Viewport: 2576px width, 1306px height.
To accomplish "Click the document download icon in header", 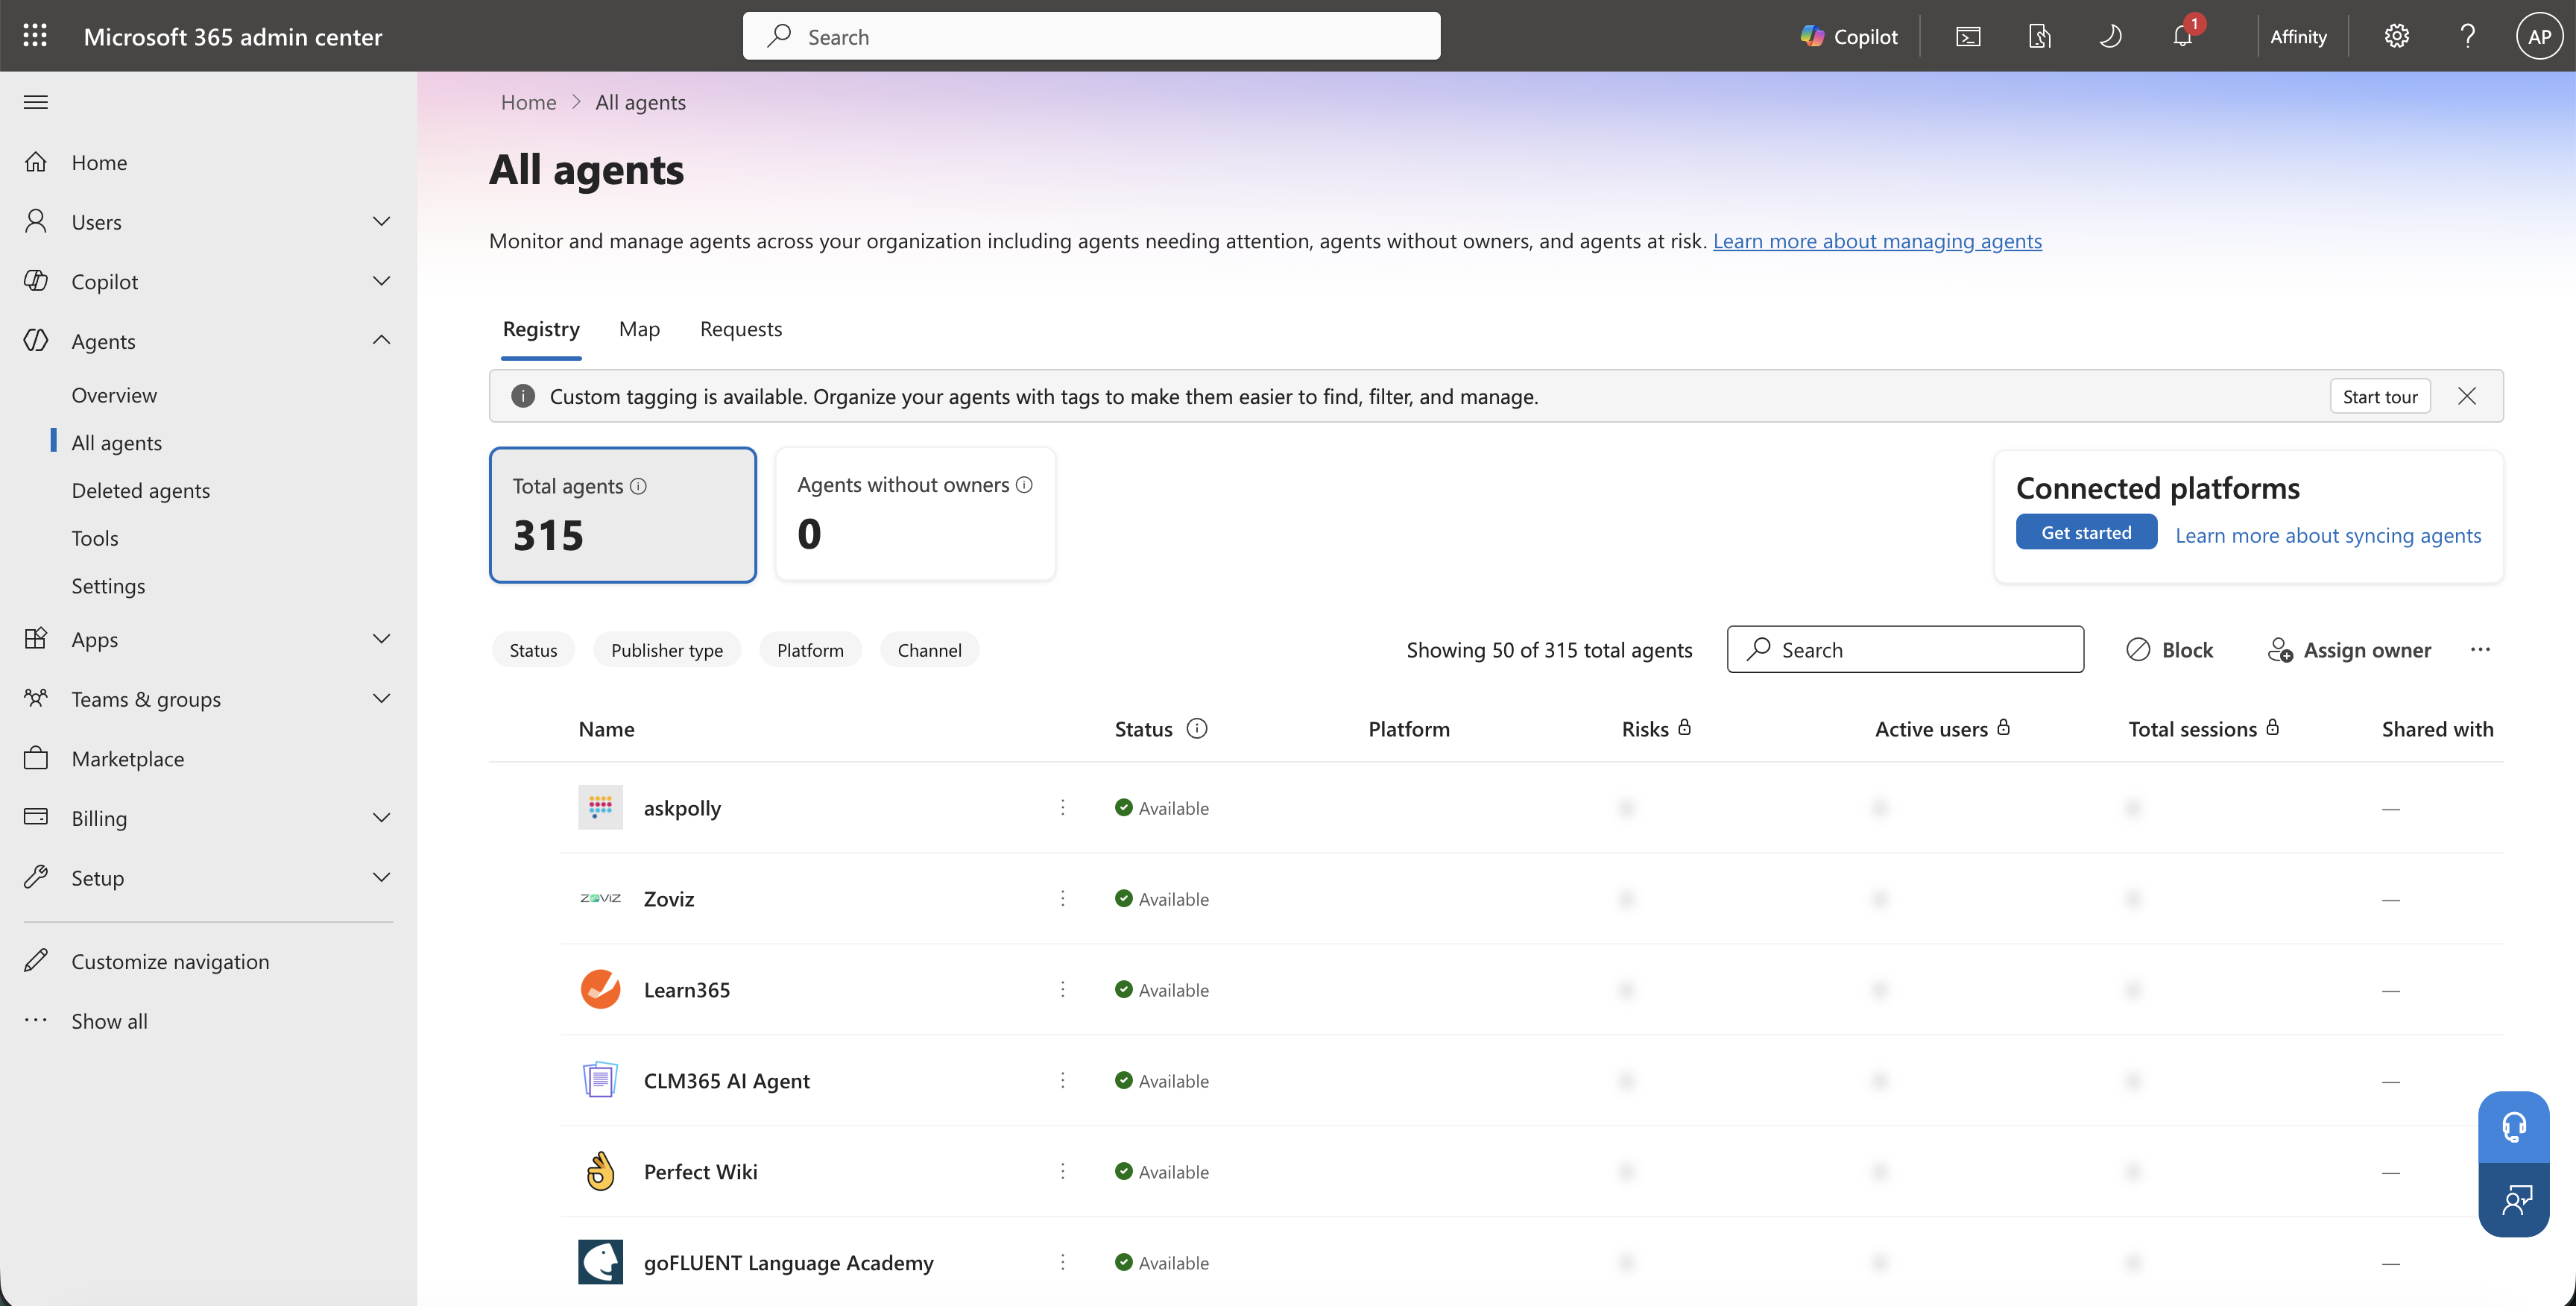I will tap(2039, 36).
